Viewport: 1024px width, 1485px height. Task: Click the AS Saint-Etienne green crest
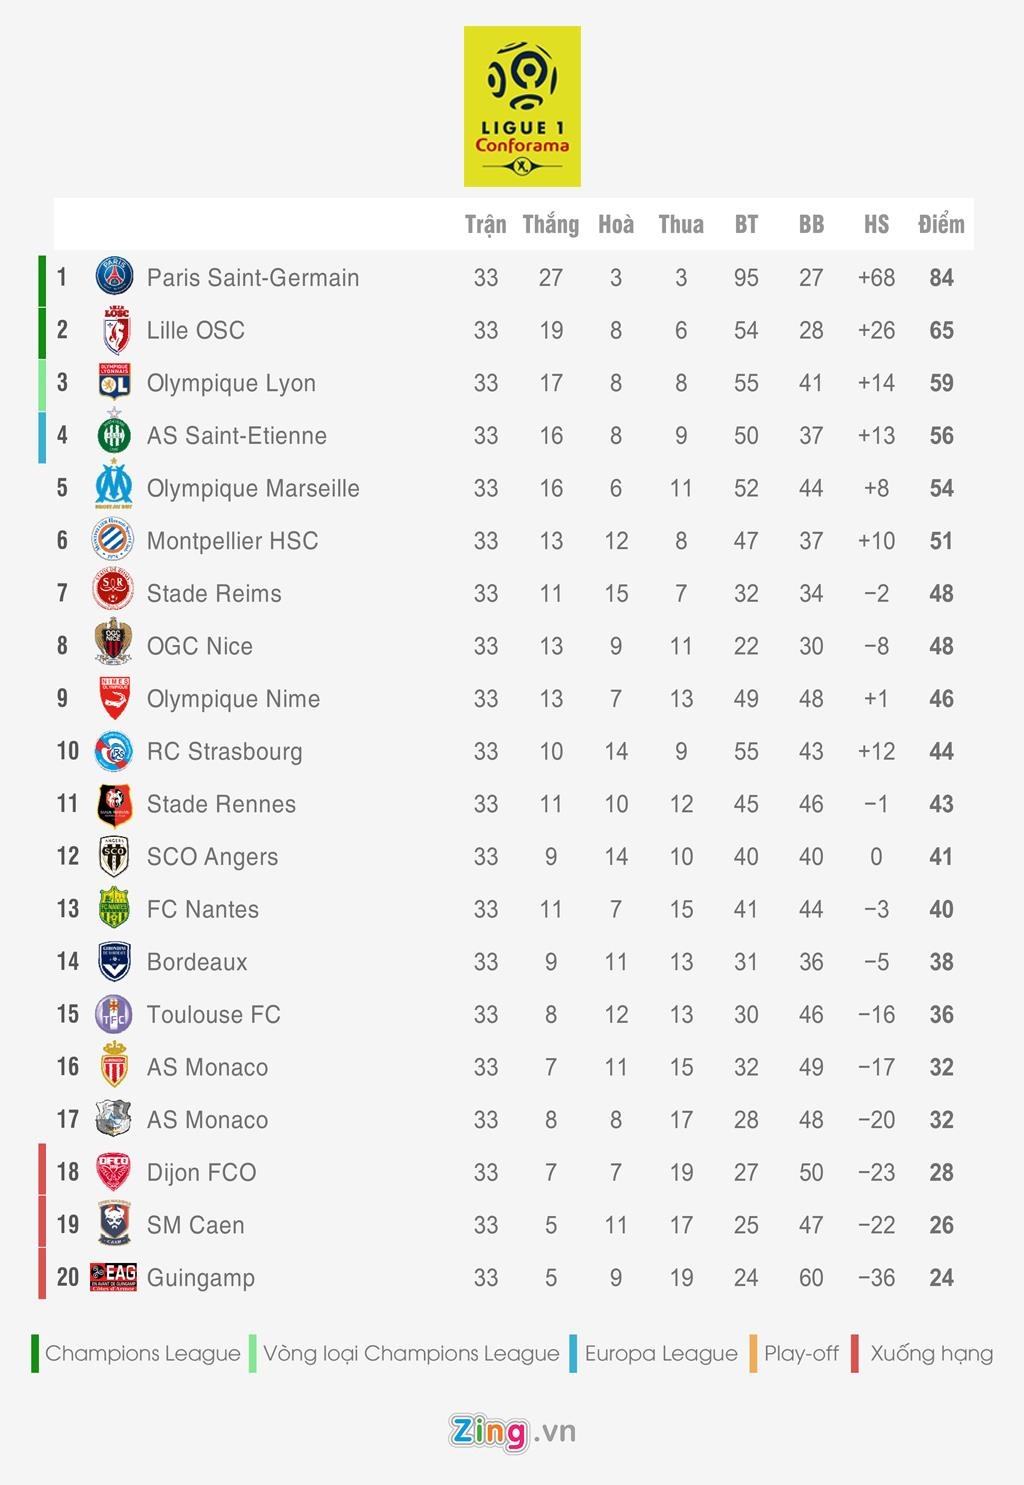pos(114,435)
